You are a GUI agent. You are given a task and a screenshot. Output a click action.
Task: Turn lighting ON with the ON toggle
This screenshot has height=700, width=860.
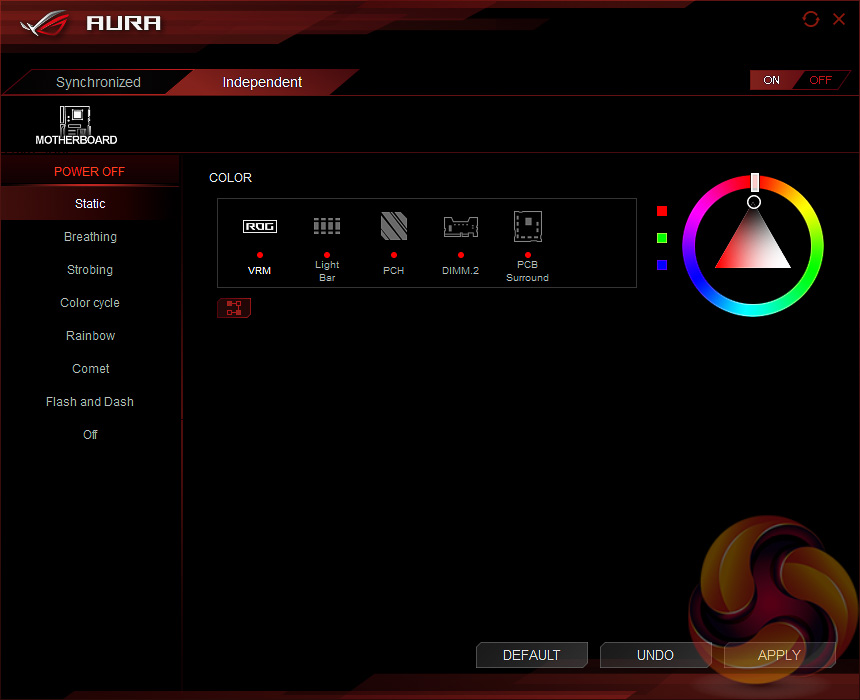771,80
